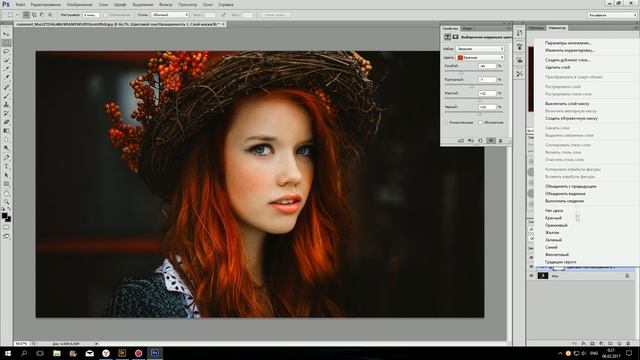Open the collapsed Clone Source panel icon

[519, 60]
